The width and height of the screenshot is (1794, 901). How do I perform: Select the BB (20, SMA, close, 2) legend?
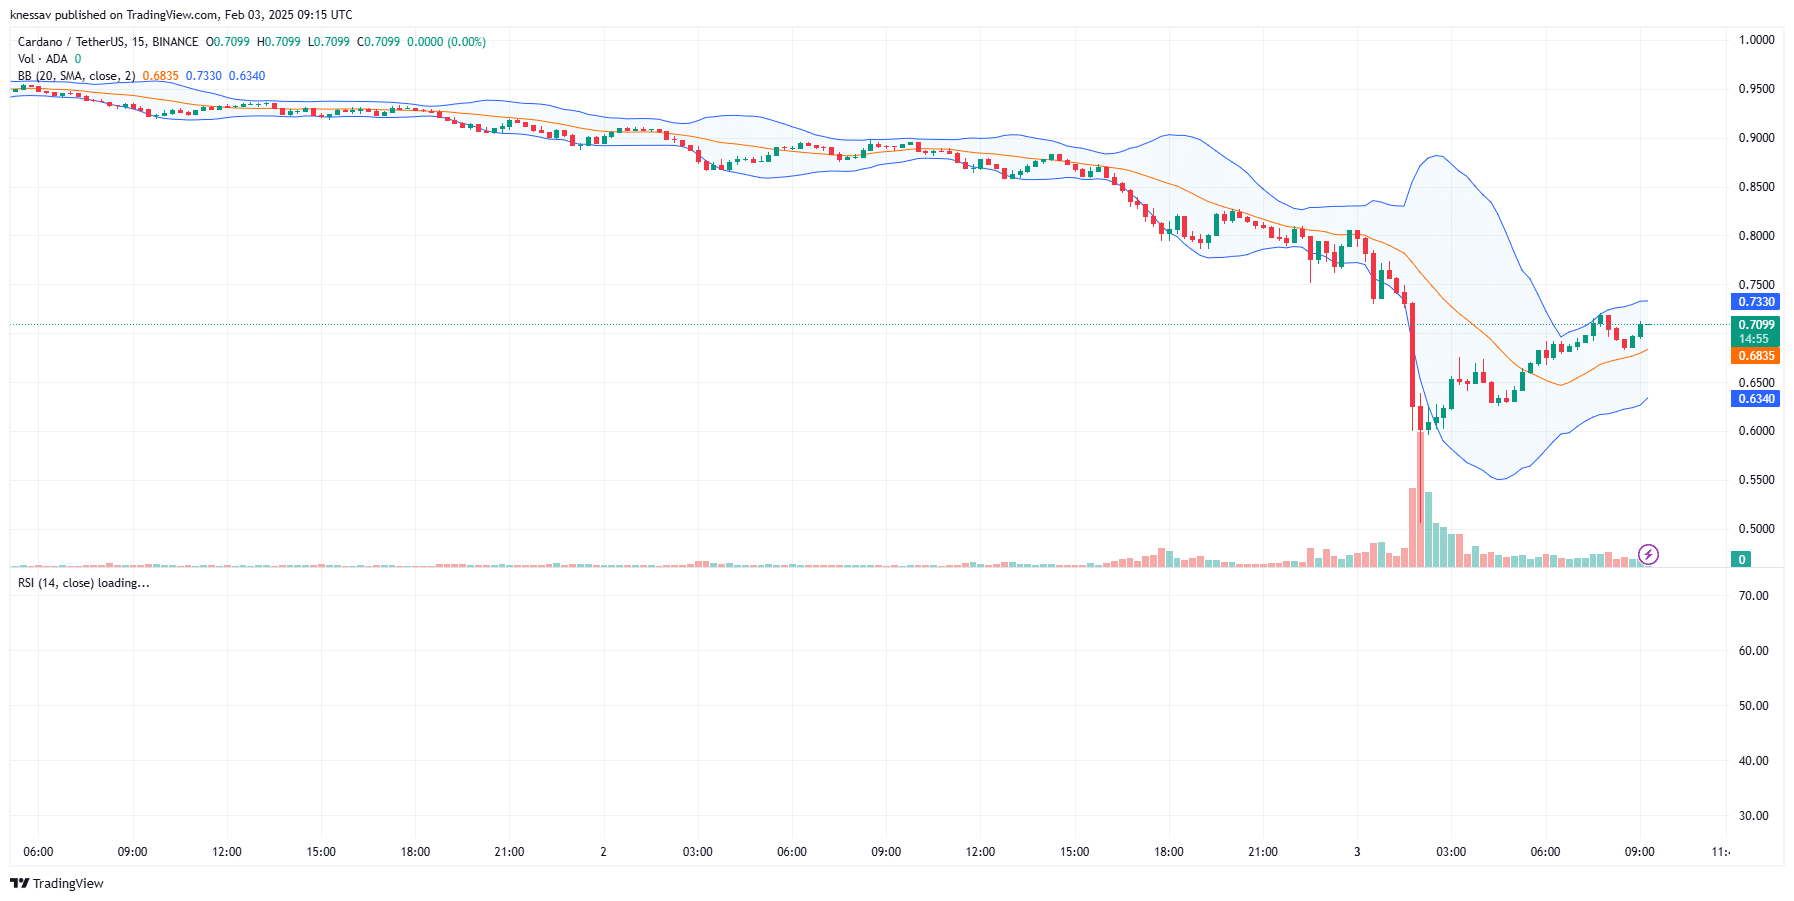76,76
